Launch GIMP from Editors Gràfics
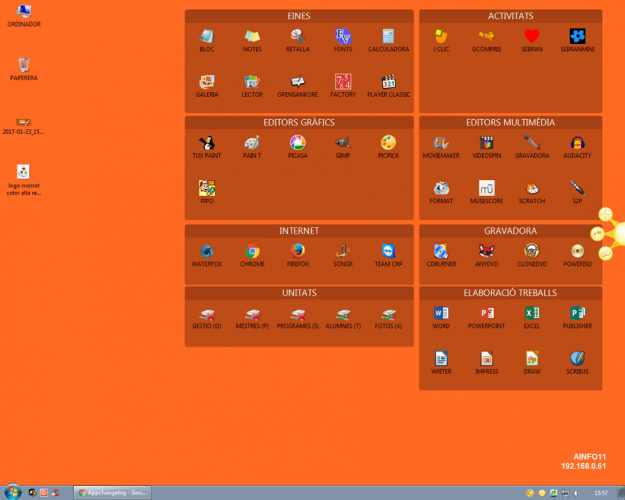625x500 pixels. [x=343, y=144]
